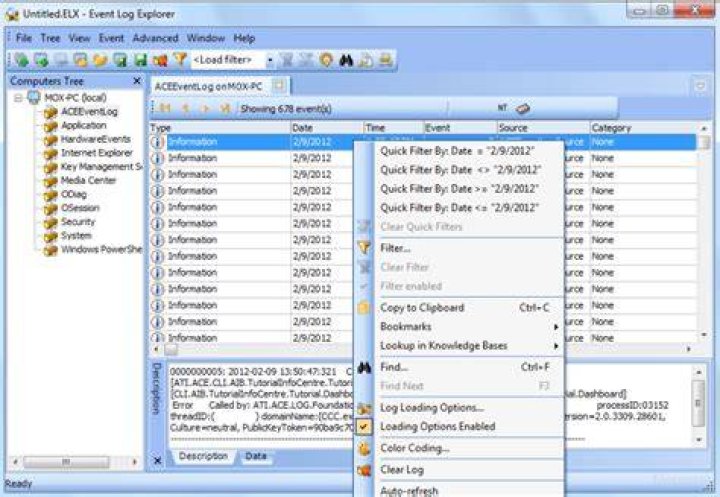Click the Category column header
720x497 pixels.
pos(644,128)
